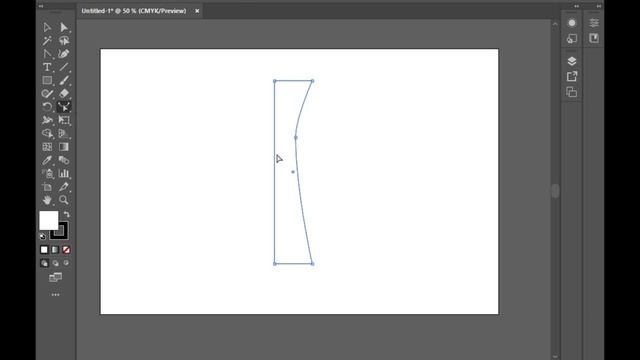This screenshot has height=360, width=640.
Task: Open the Artboards panel icon
Action: 572,92
